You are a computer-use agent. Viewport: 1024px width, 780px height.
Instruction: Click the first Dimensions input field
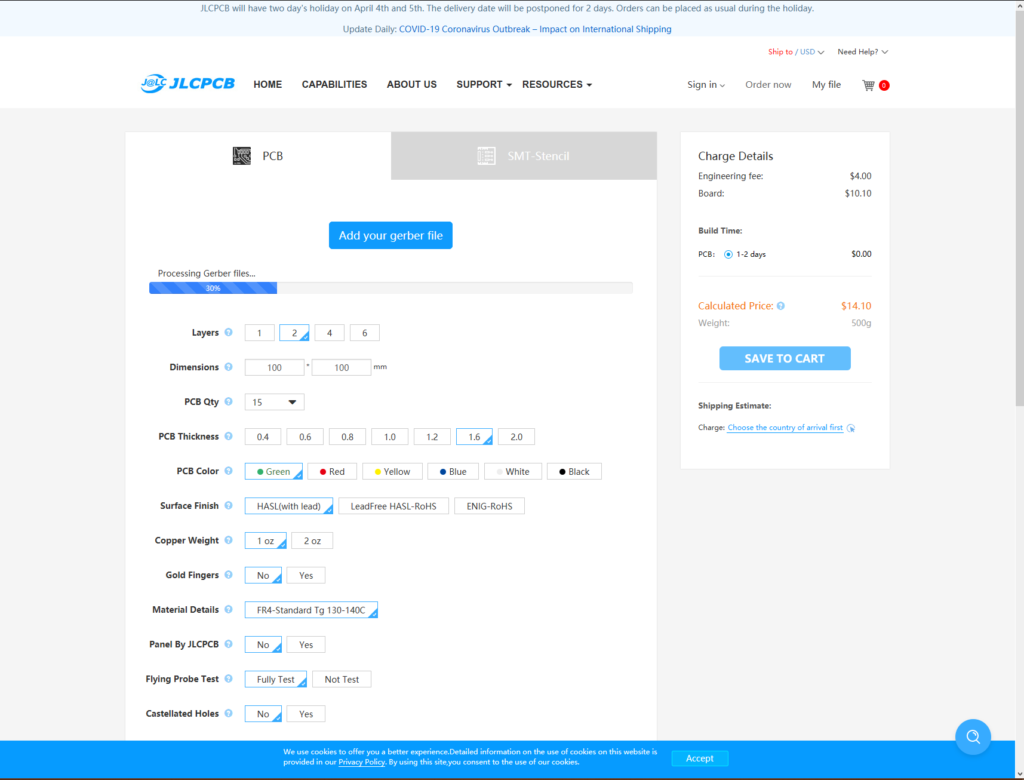pyautogui.click(x=274, y=367)
